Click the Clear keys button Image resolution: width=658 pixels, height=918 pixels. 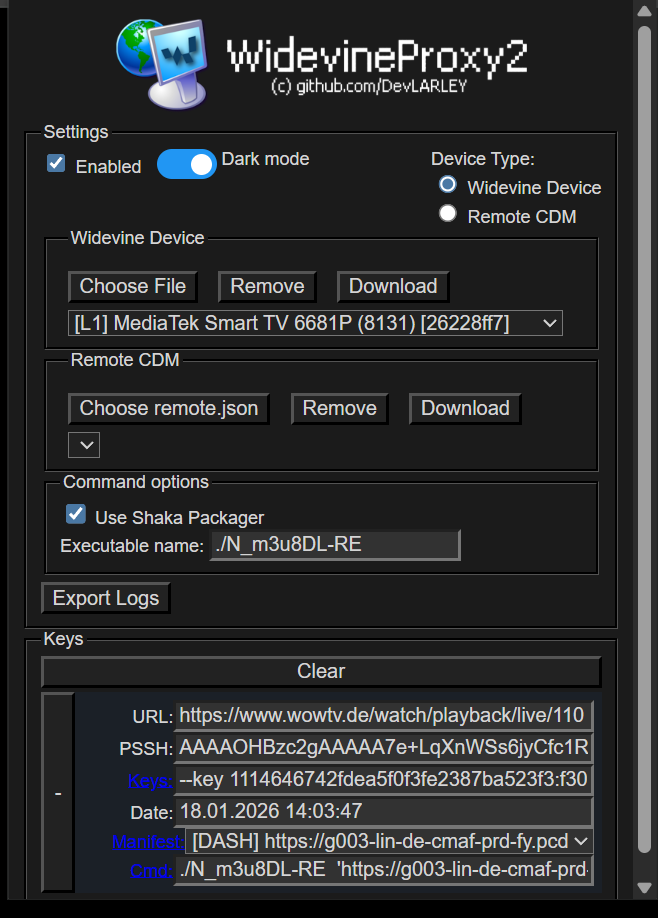(321, 672)
